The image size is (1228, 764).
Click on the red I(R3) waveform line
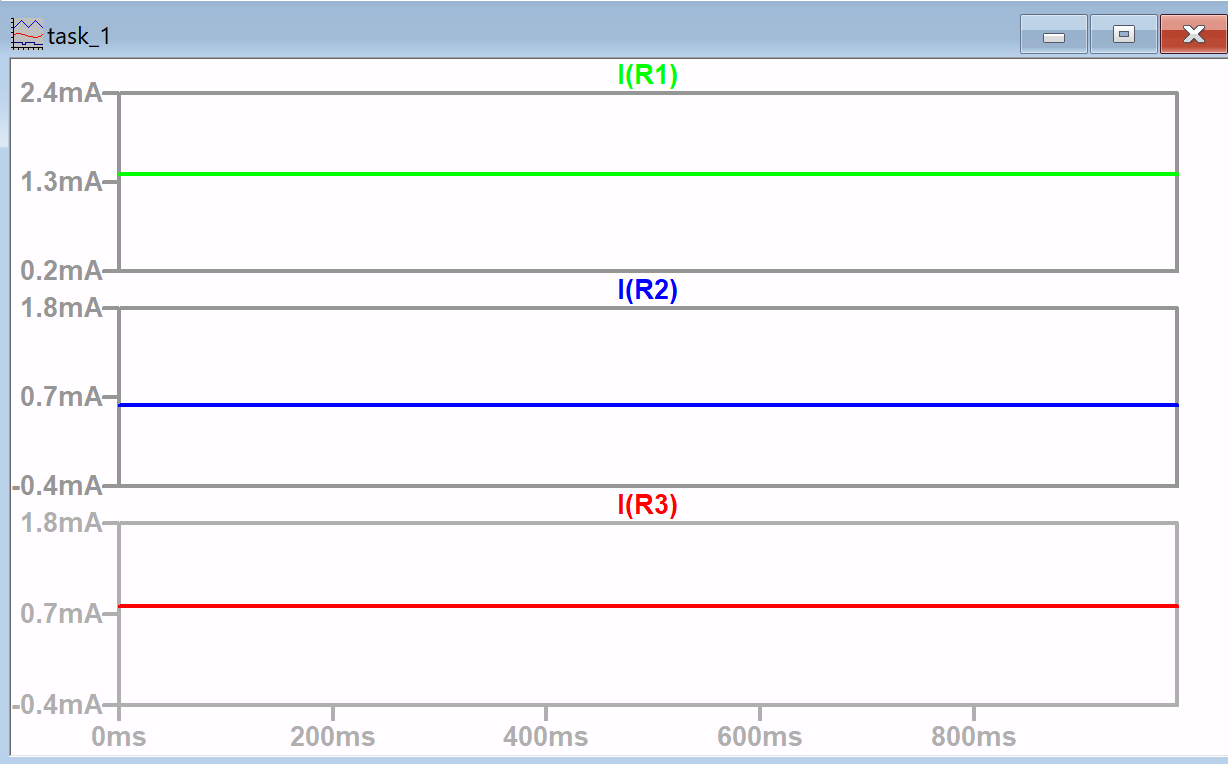648,606
